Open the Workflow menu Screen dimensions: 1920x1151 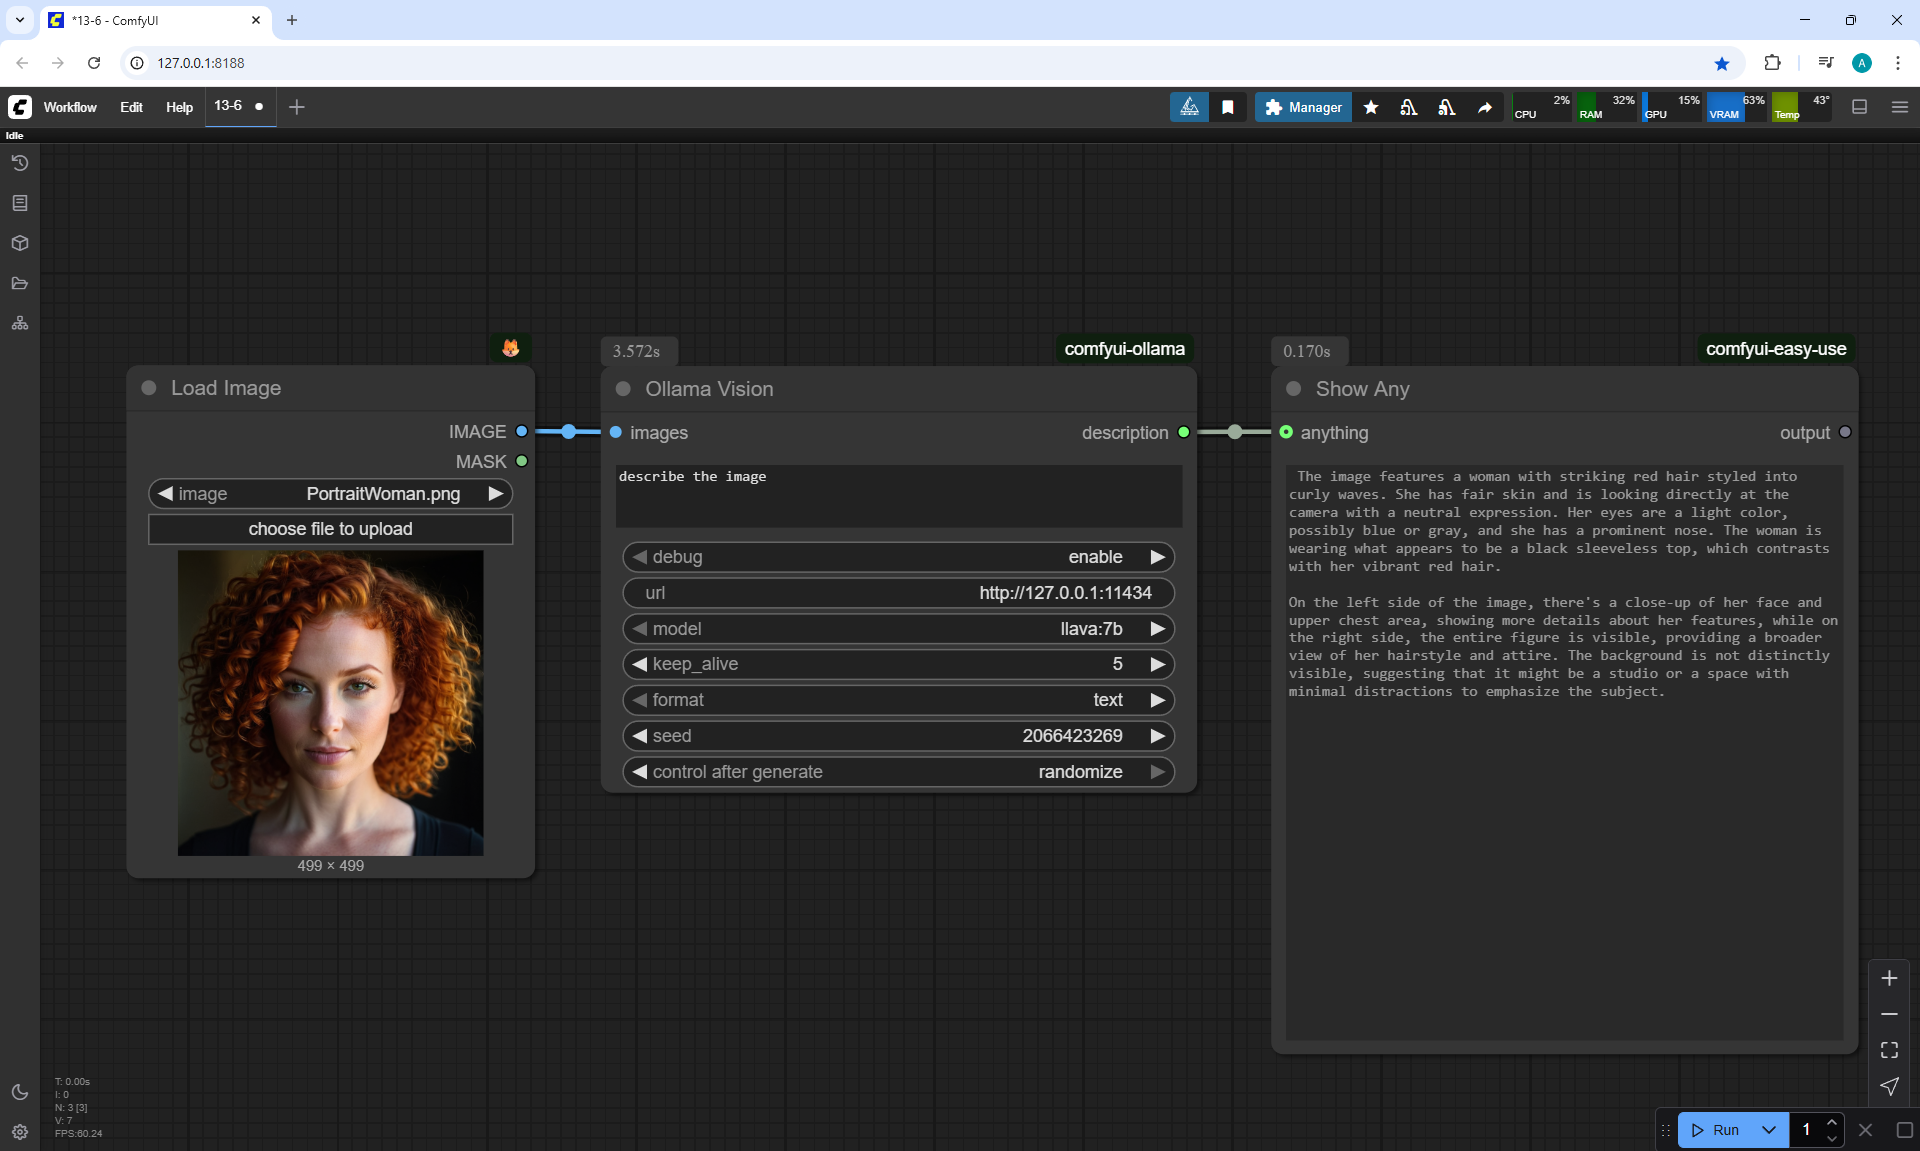click(70, 107)
